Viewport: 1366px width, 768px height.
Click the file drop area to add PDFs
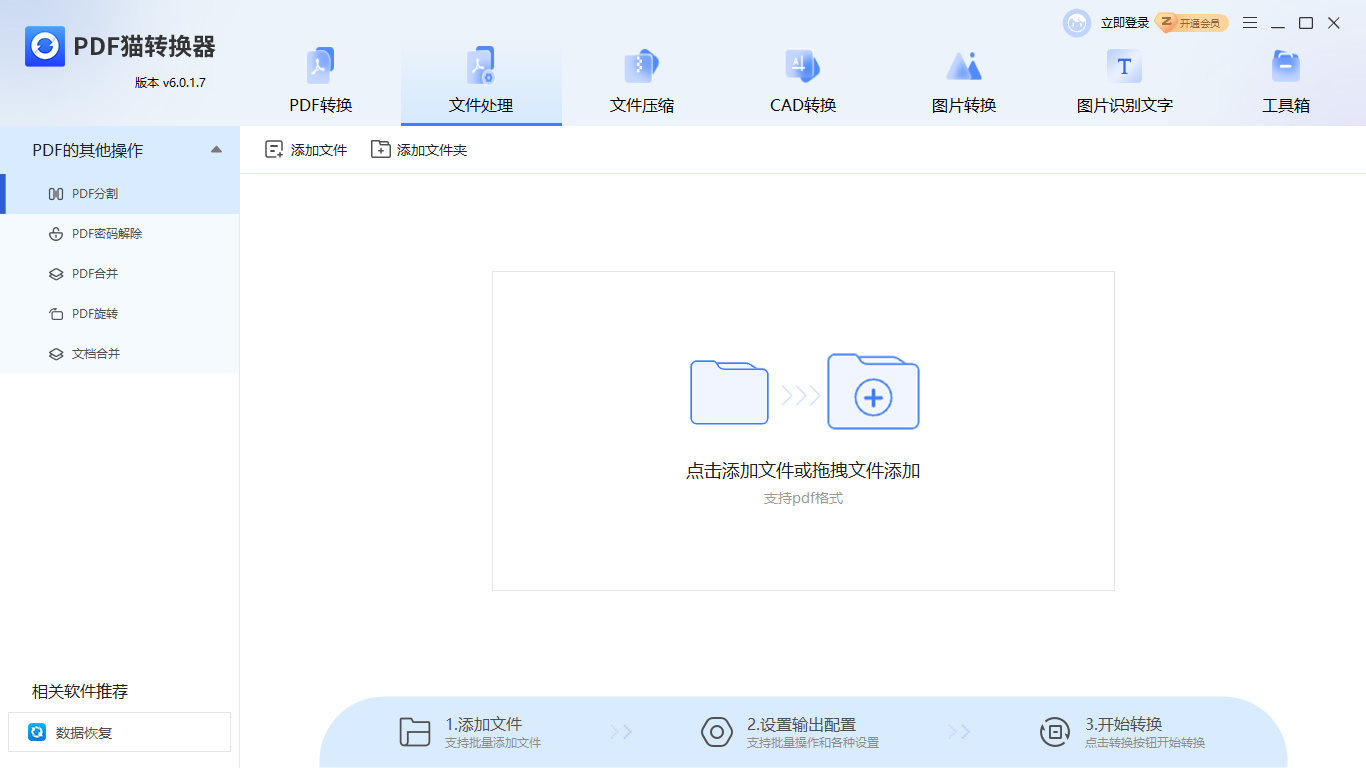pyautogui.click(x=802, y=431)
